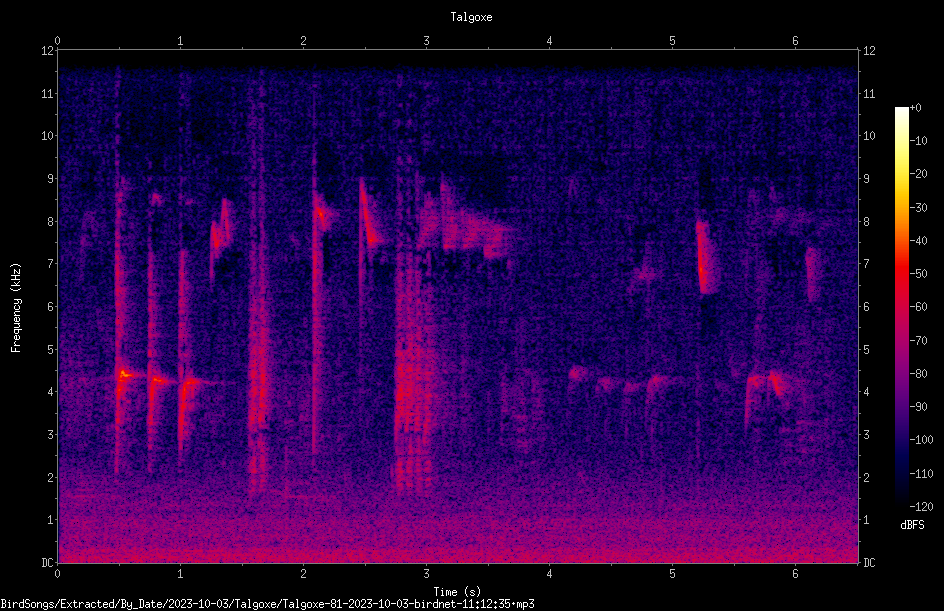This screenshot has height=611, width=944.
Task: Click the 9 label on the right frequency axis
Action: [x=866, y=179]
